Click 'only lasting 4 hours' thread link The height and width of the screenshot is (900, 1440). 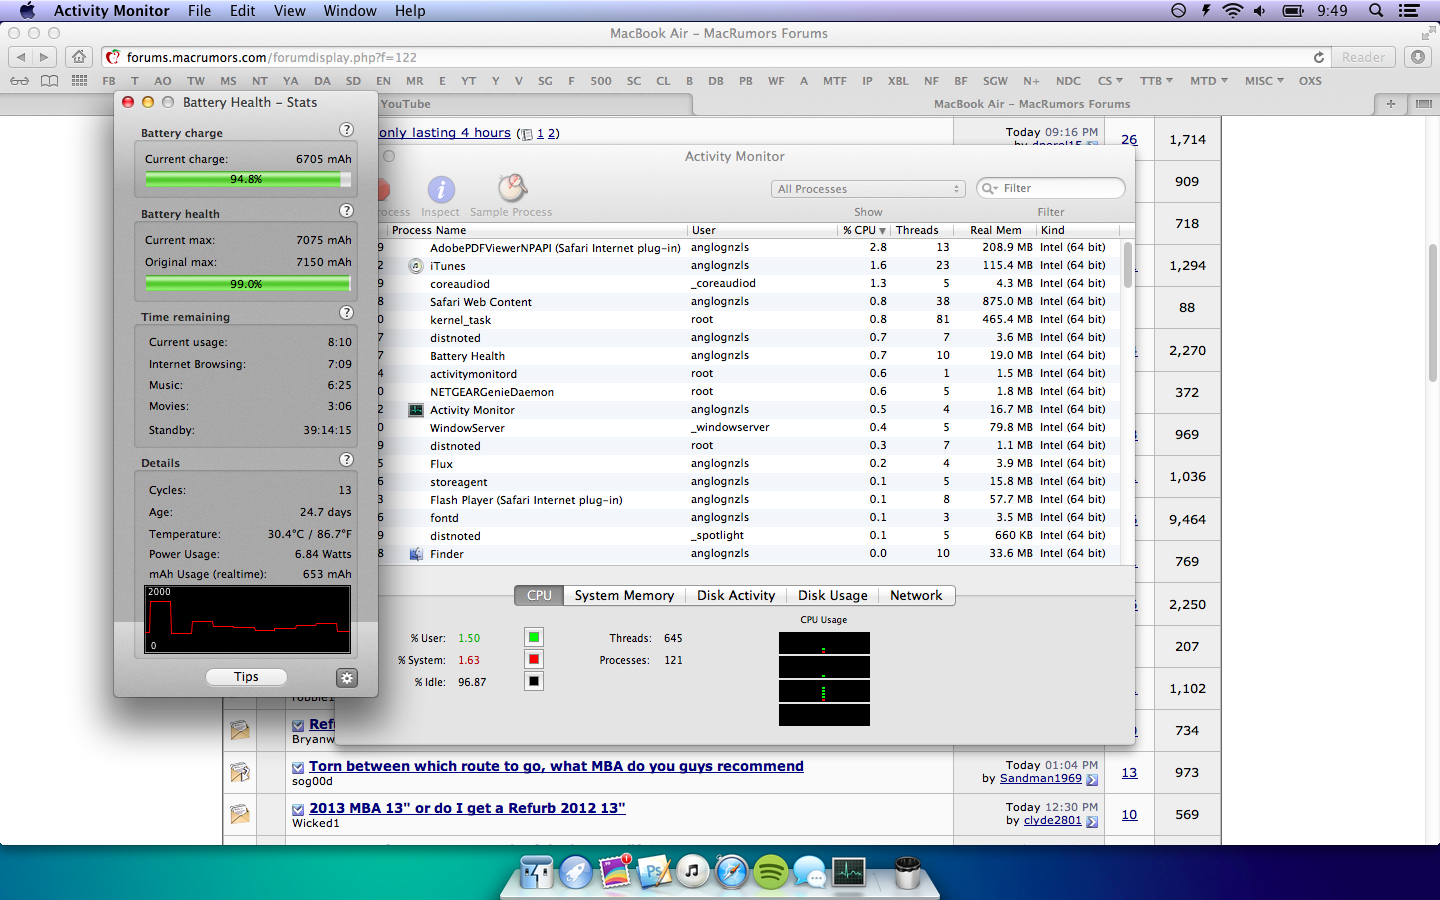[x=445, y=132]
